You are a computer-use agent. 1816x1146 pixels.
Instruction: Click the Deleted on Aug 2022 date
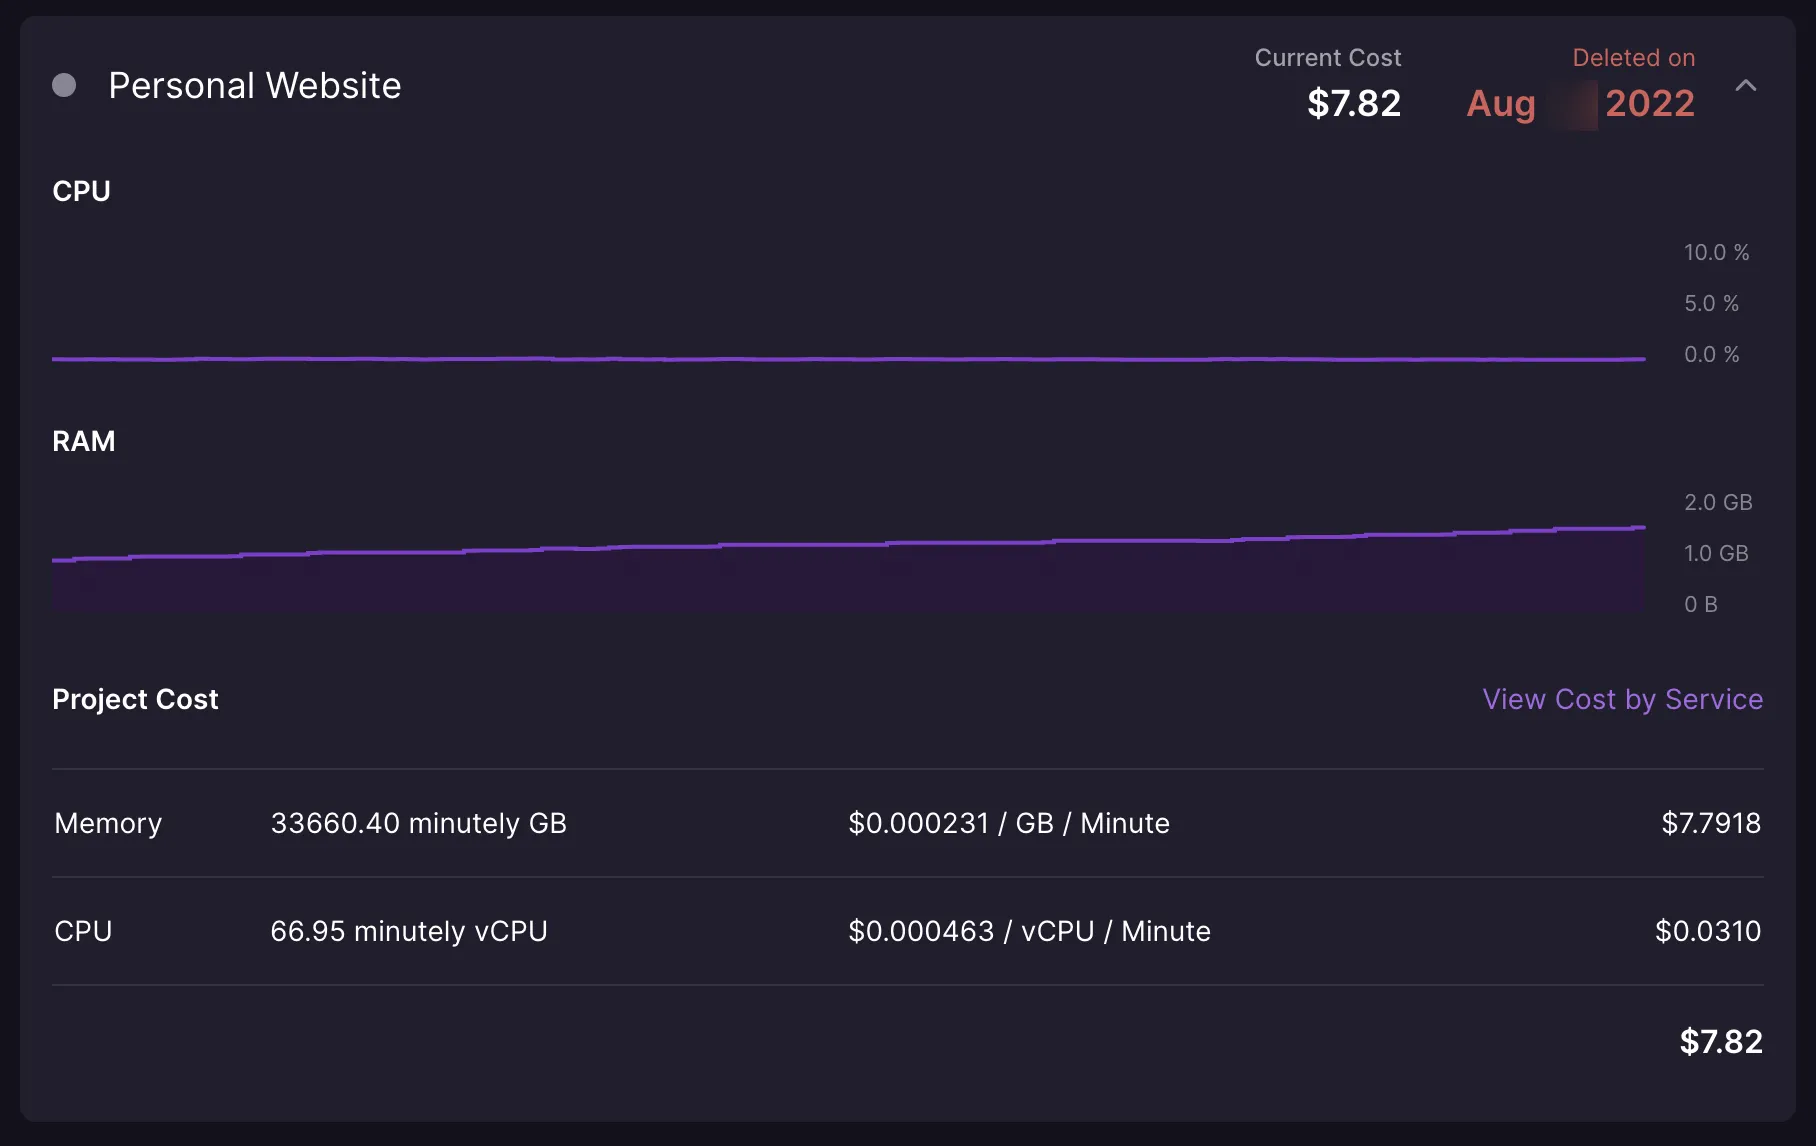(1580, 103)
